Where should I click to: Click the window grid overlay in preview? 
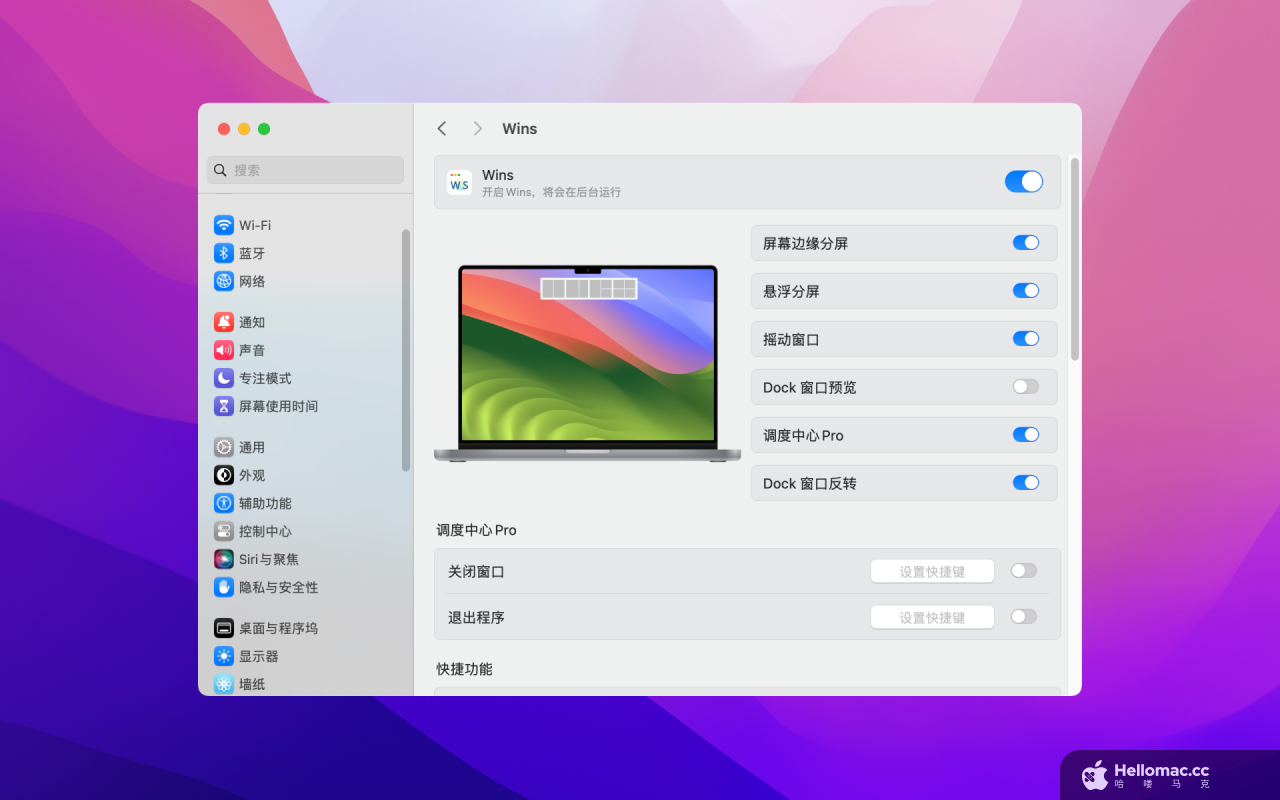point(589,289)
